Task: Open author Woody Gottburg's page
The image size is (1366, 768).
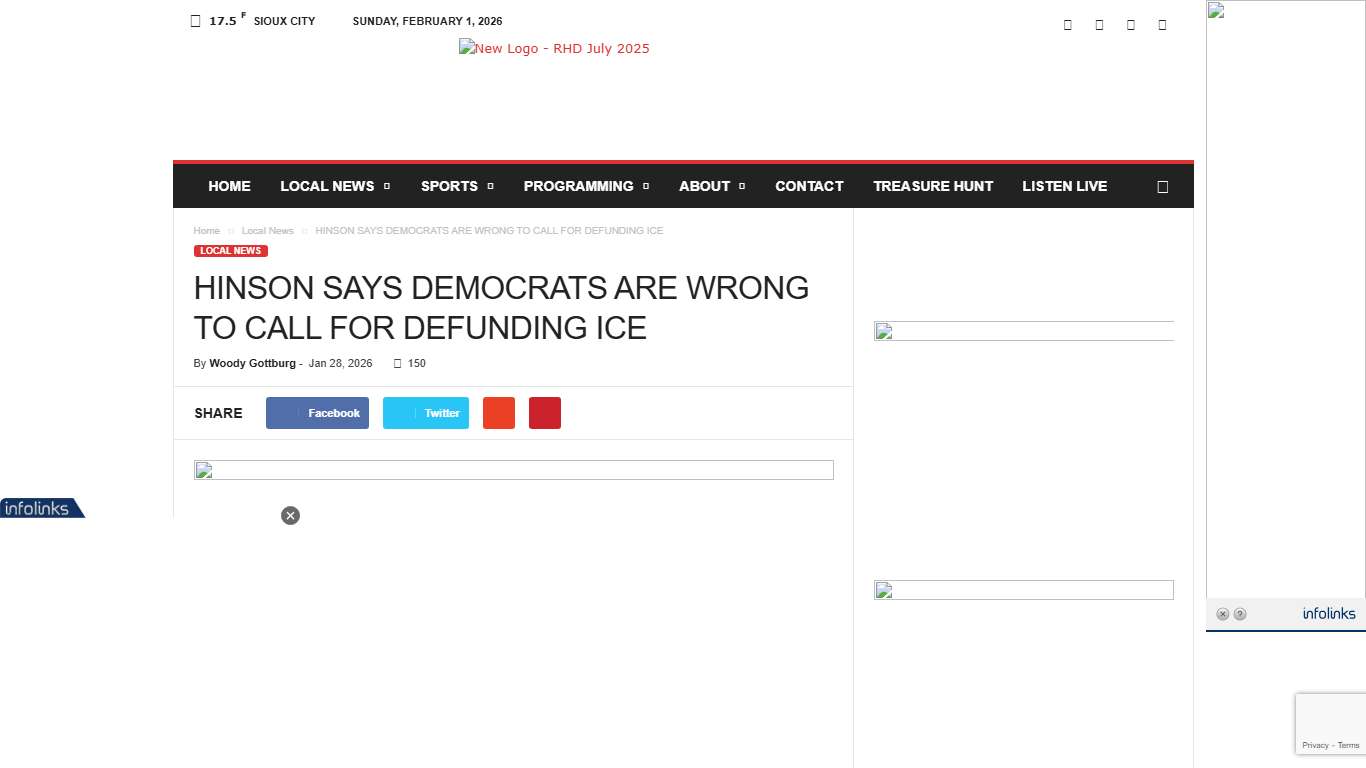Action: point(252,364)
